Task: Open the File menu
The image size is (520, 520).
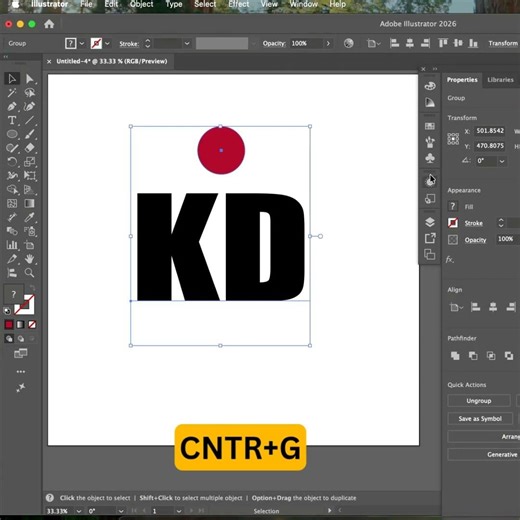Action: tap(86, 4)
